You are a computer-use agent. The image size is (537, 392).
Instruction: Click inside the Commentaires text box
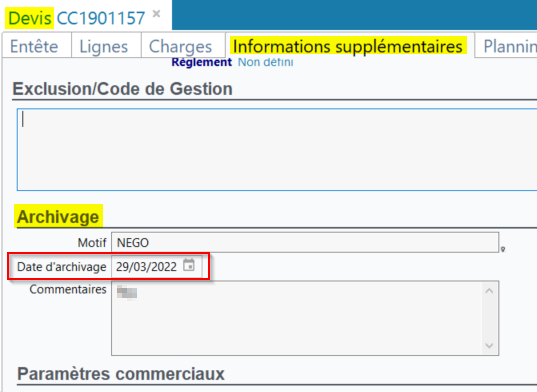(297, 318)
